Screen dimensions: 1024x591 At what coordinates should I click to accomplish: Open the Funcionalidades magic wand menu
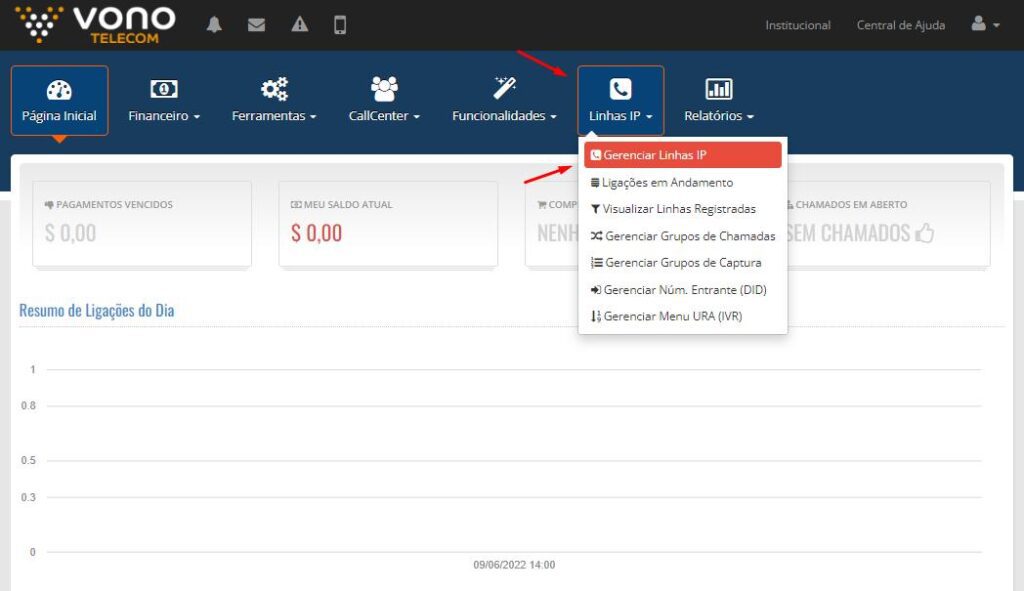pyautogui.click(x=504, y=101)
